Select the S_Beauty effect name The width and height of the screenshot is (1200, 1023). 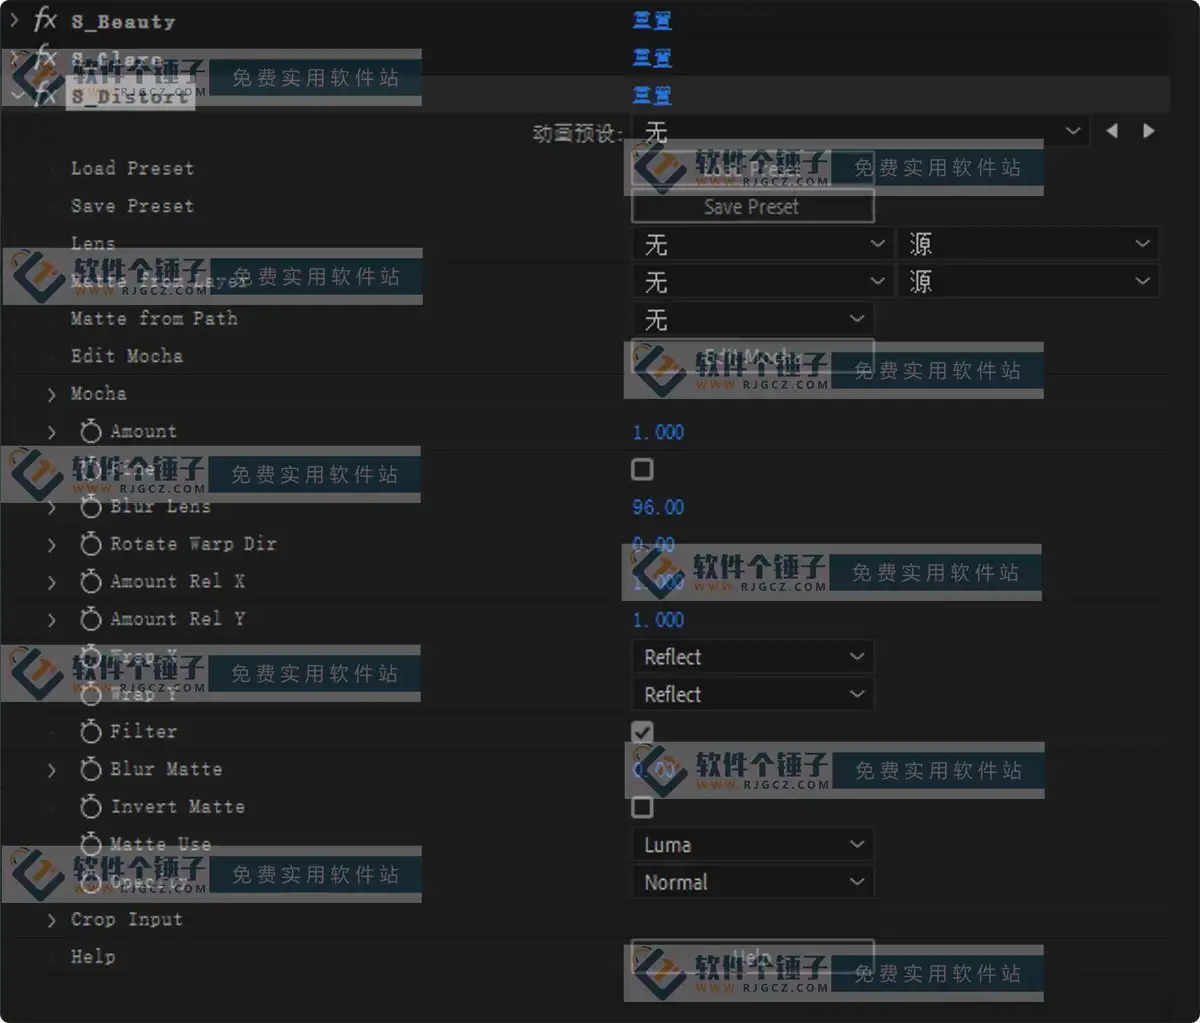[x=123, y=21]
